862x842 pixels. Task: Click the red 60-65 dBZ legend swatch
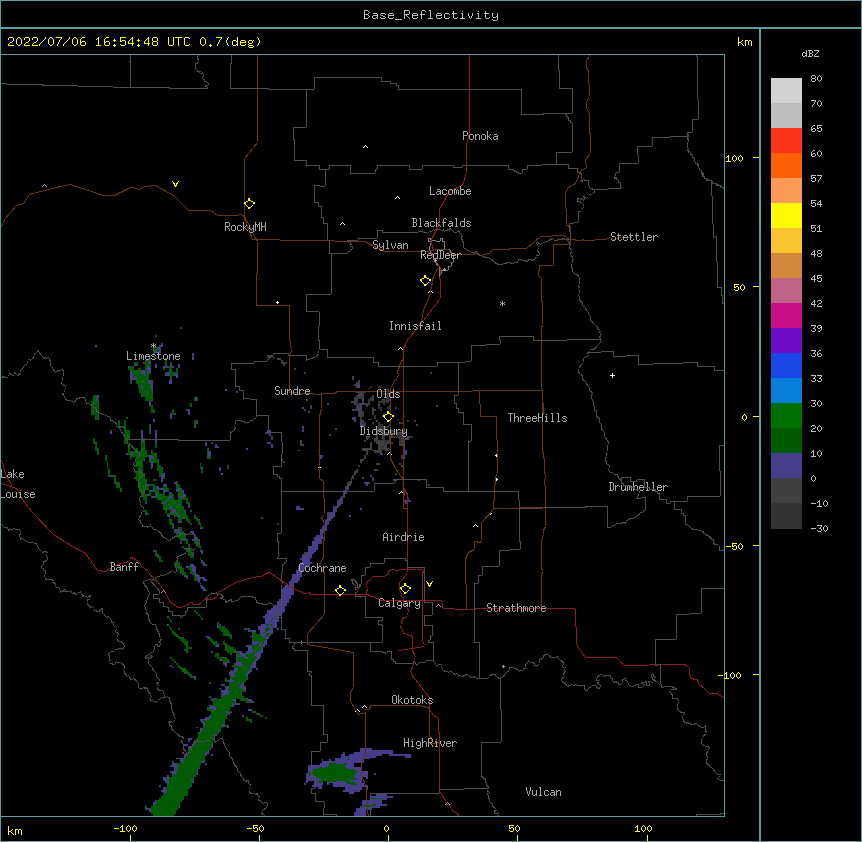coord(786,141)
